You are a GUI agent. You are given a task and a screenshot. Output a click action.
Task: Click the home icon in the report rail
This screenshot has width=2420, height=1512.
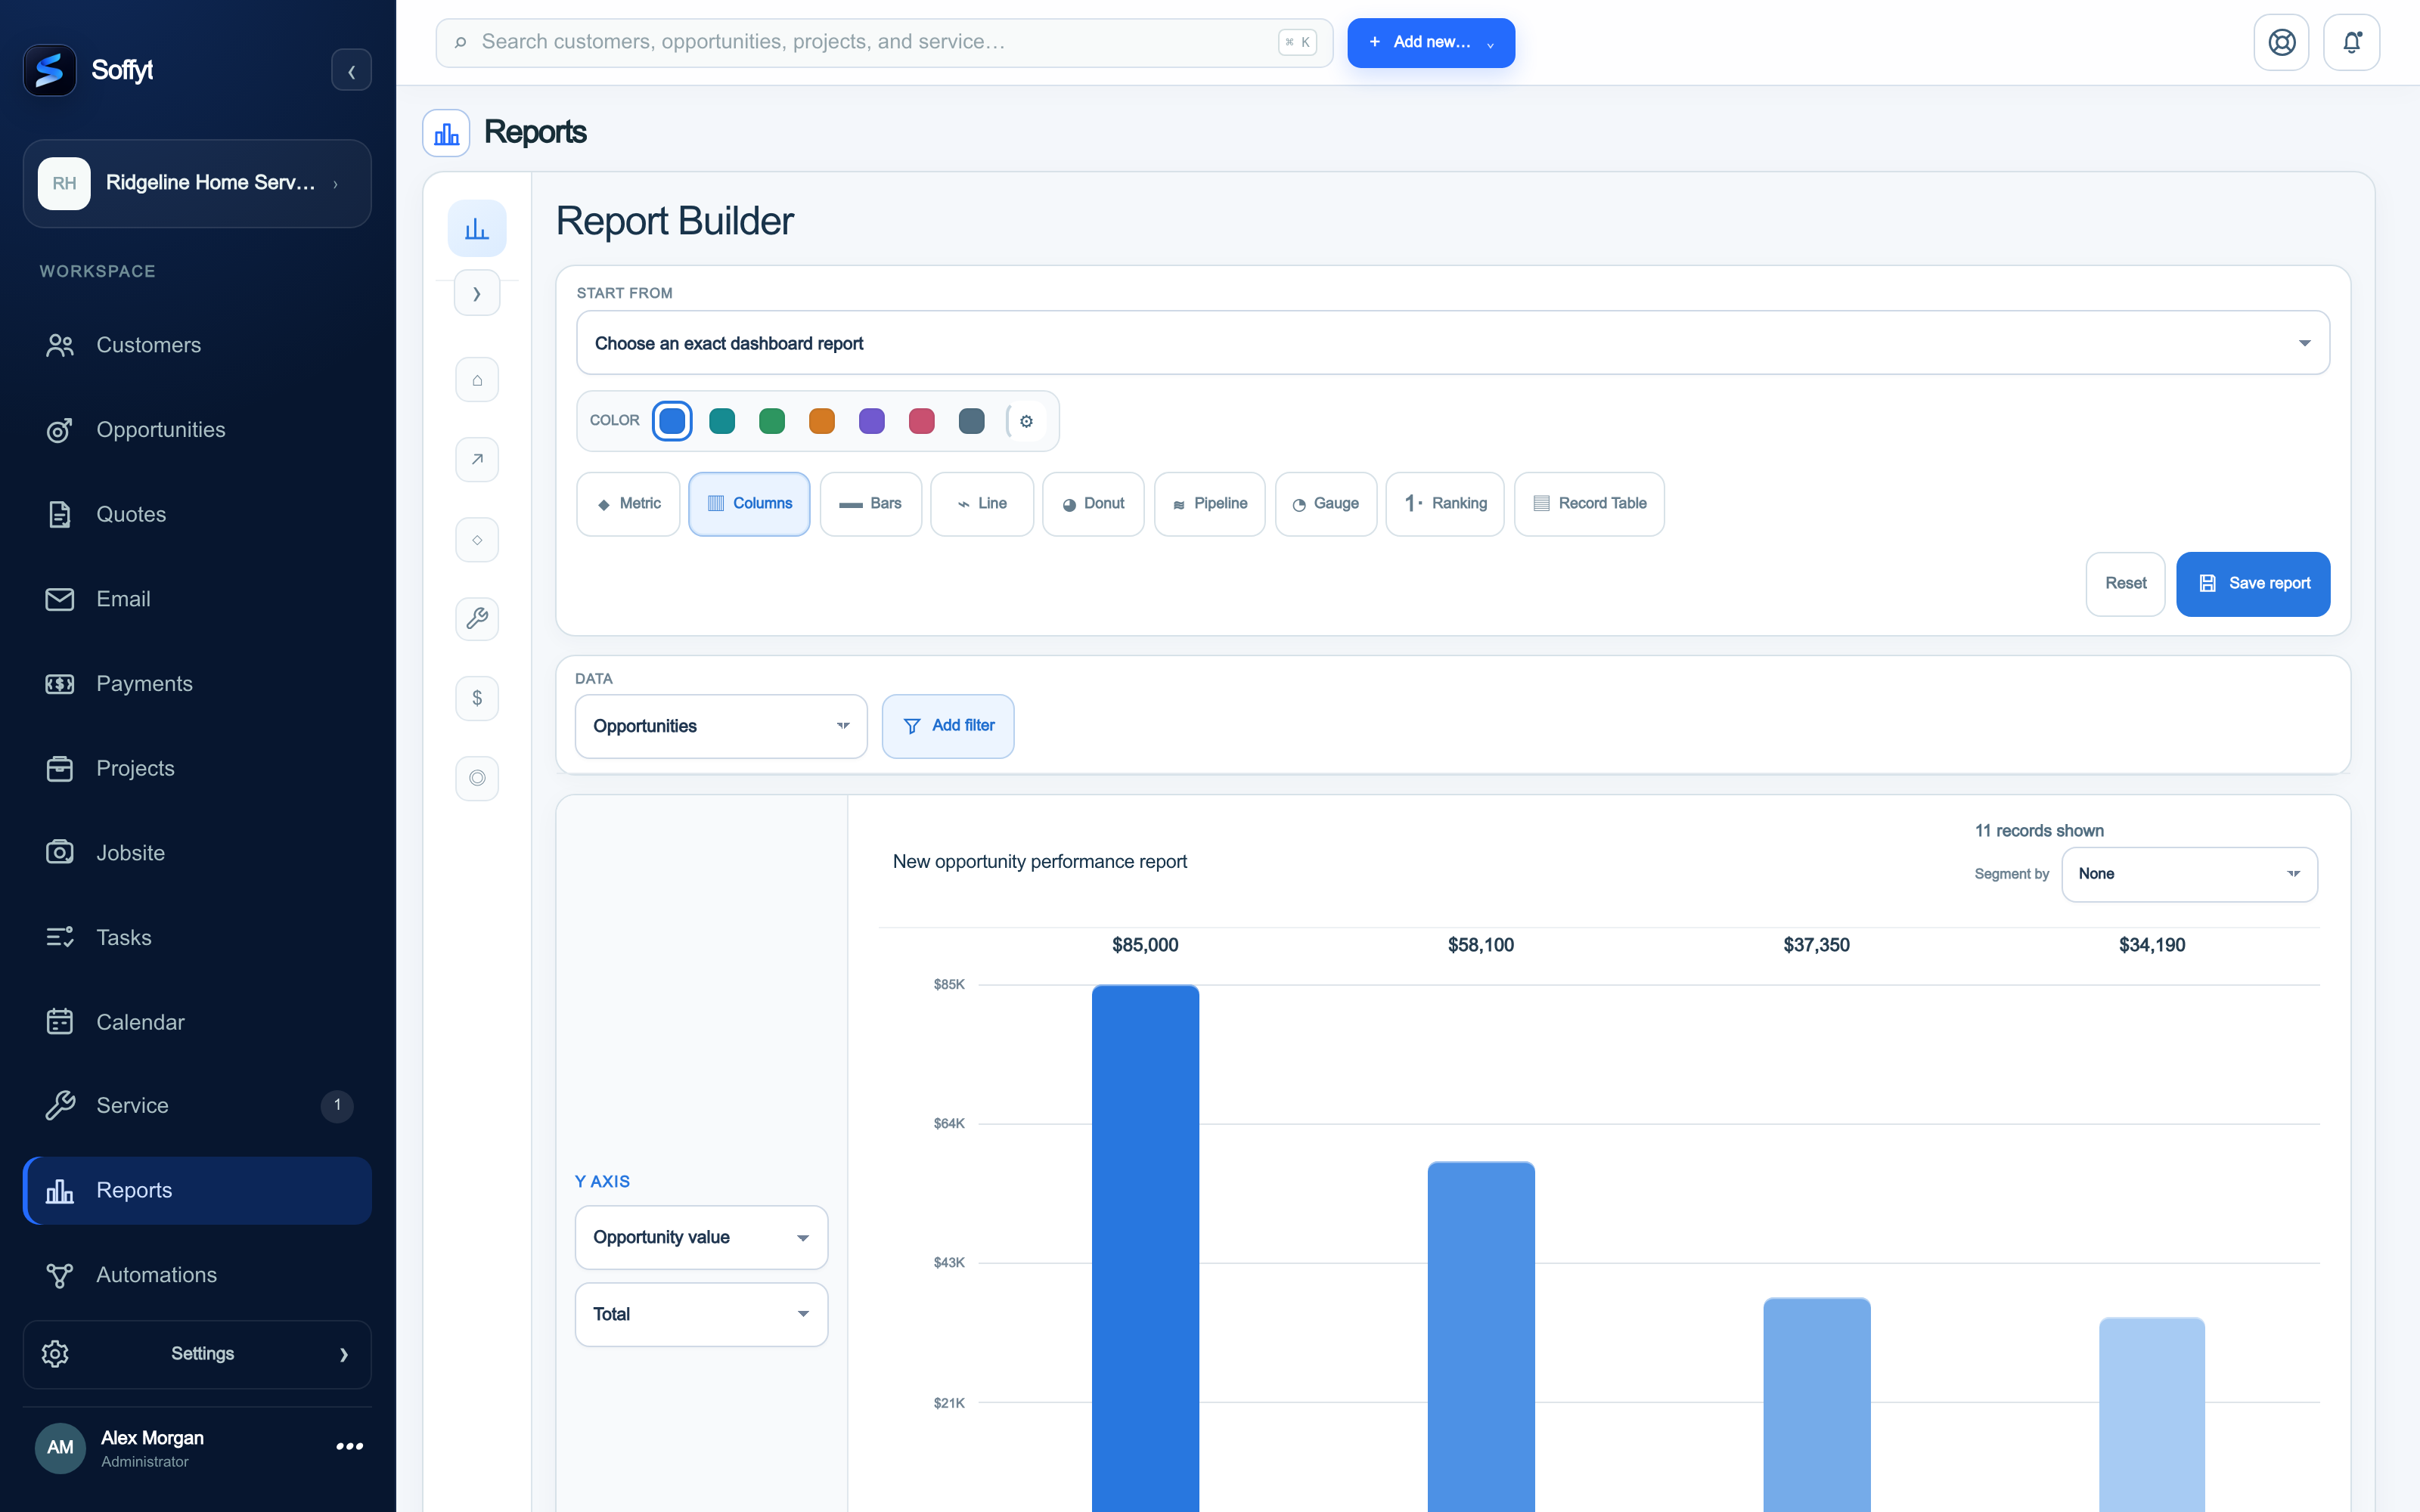(477, 380)
